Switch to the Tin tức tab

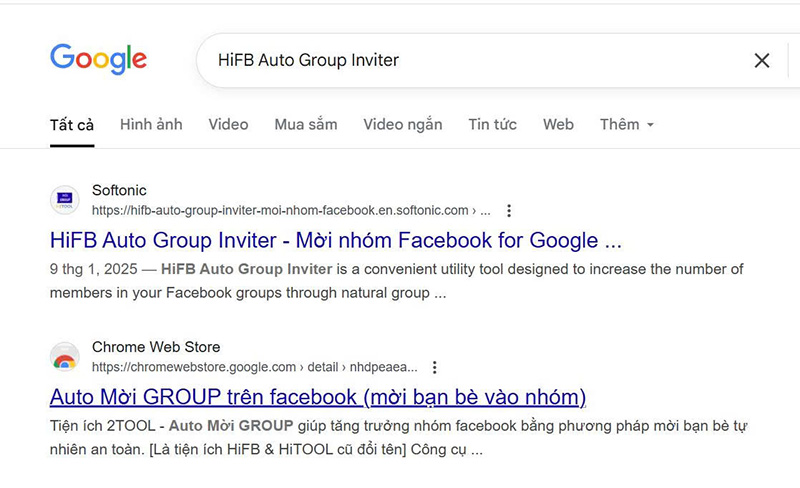(492, 125)
